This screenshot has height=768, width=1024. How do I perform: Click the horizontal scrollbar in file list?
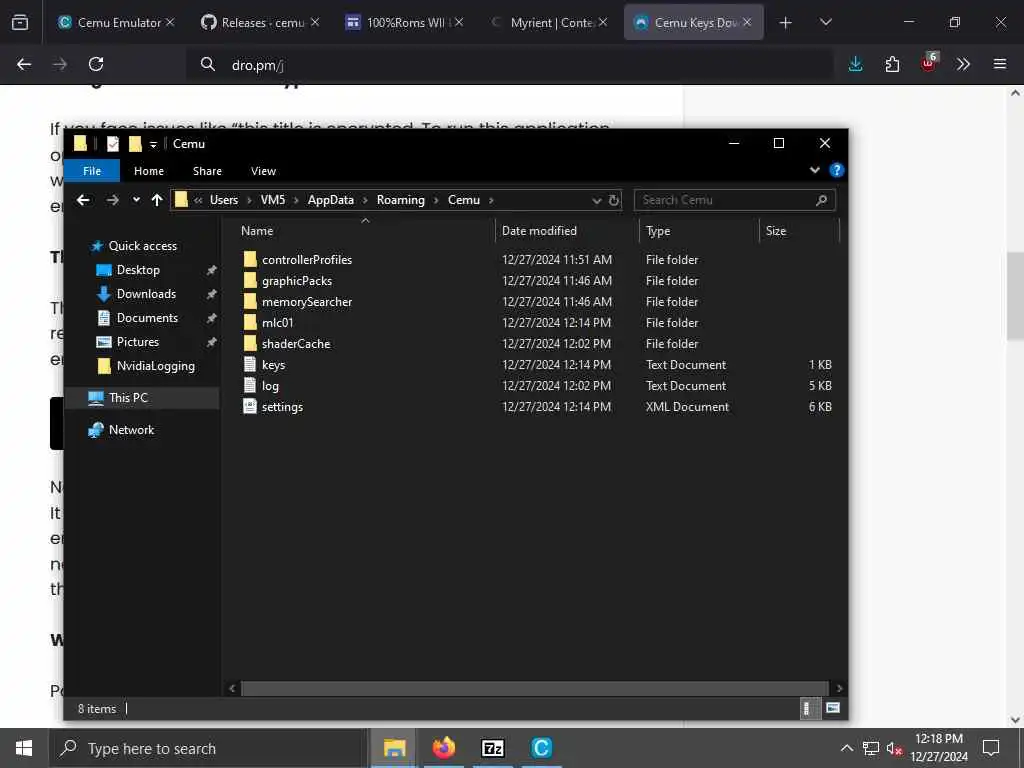534,689
